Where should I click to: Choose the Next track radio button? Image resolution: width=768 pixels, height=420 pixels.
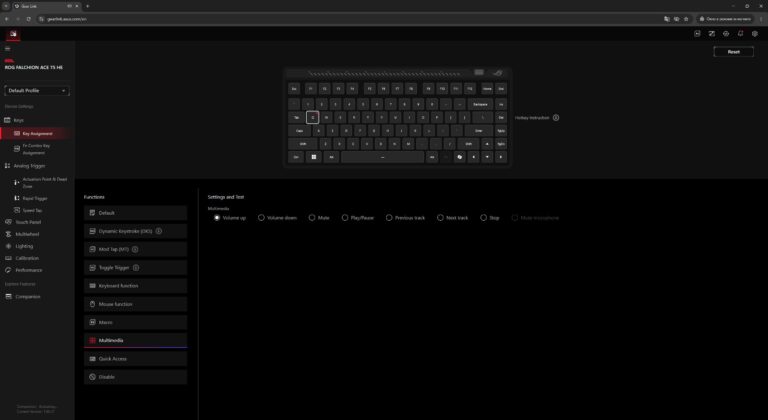[x=440, y=218]
